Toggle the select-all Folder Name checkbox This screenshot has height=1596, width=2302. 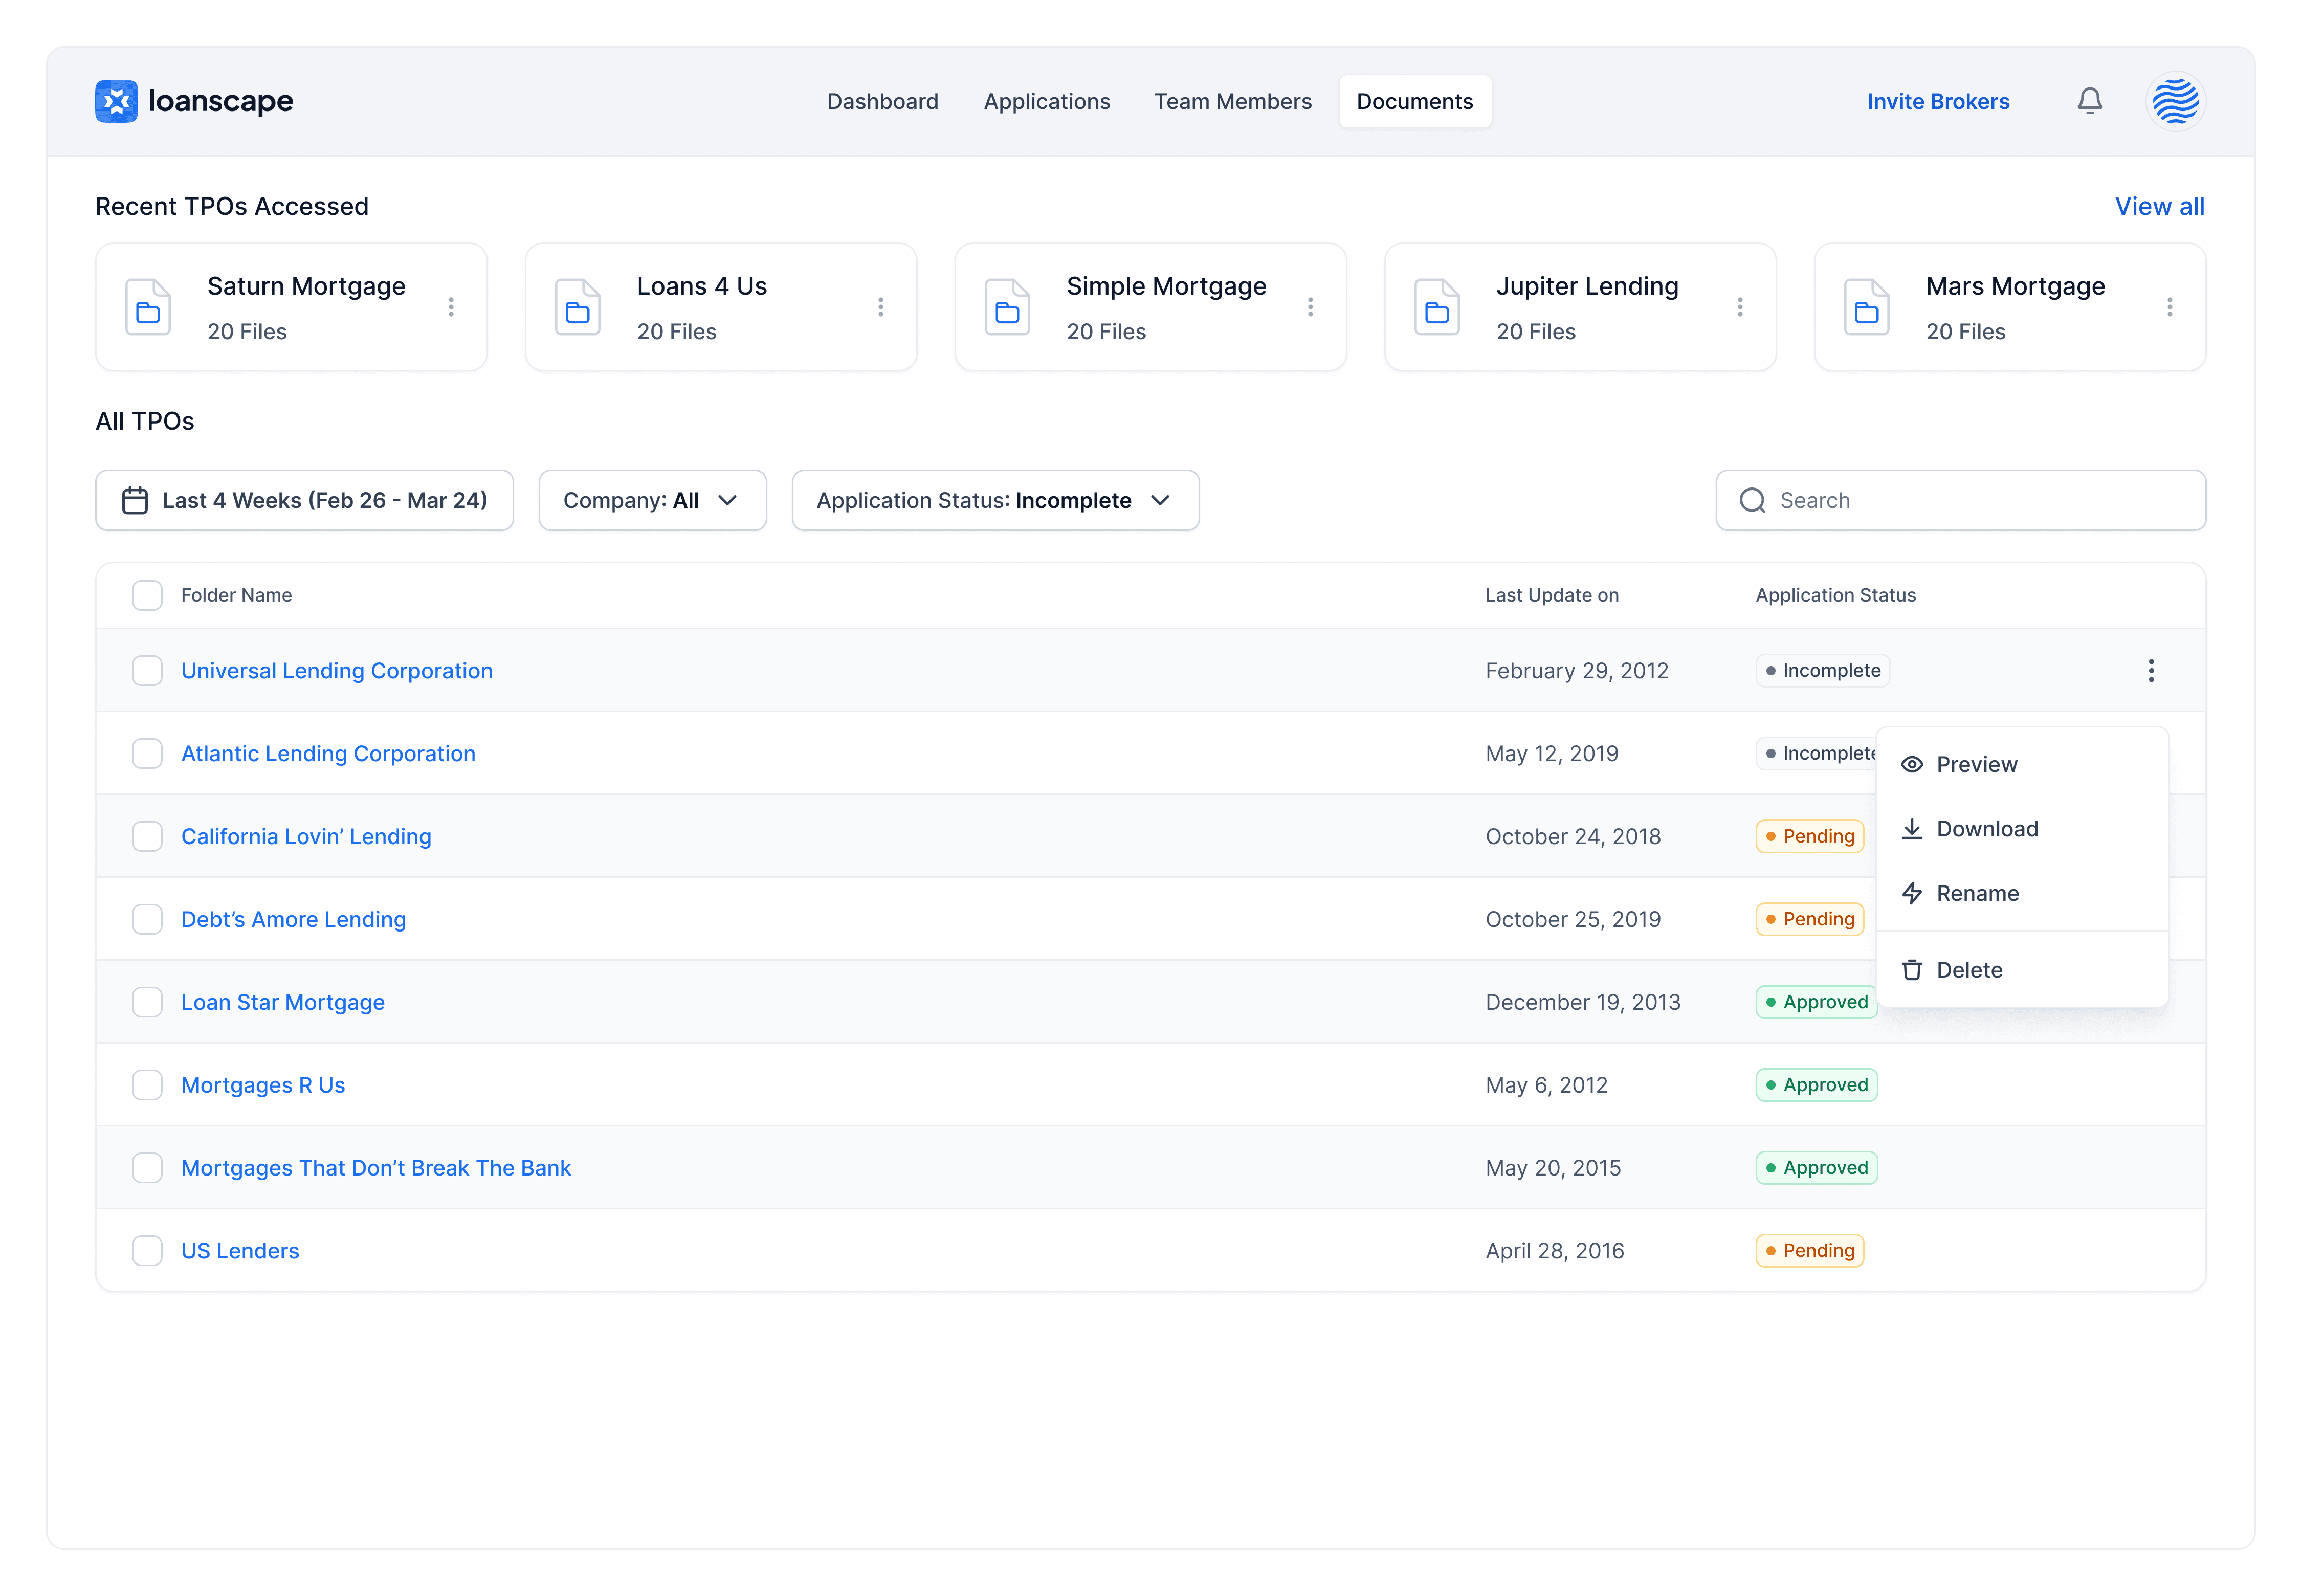click(x=147, y=595)
